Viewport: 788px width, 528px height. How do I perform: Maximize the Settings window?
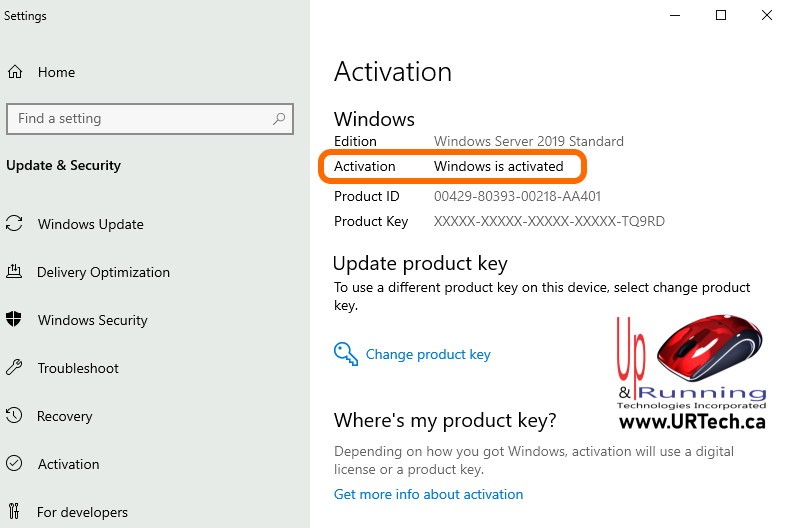pos(721,15)
